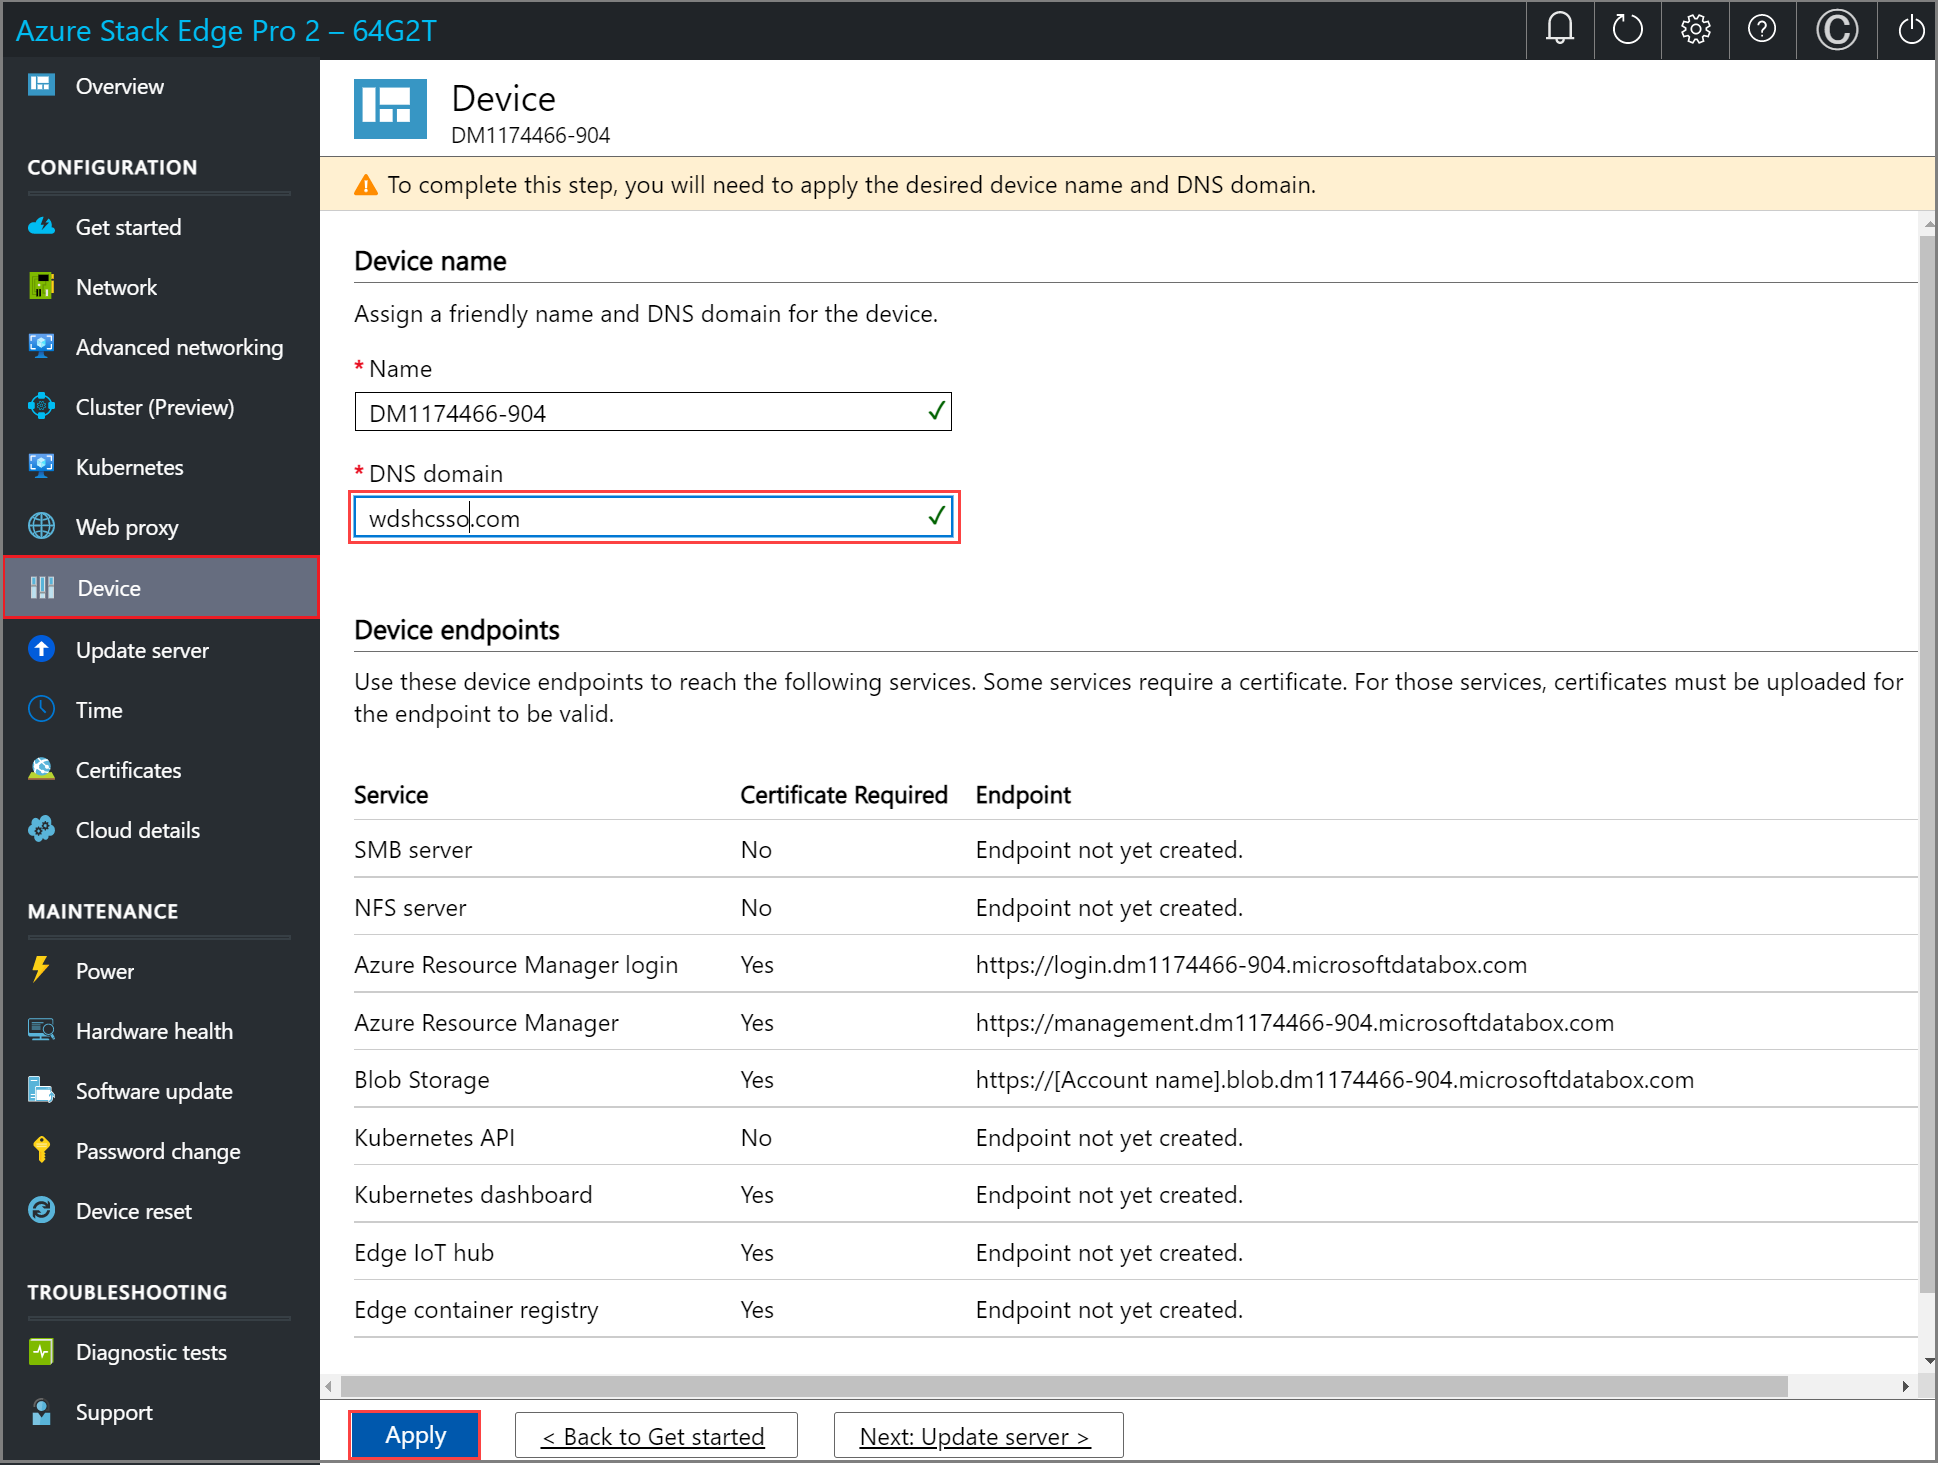Click the Overview navigation icon

(42, 85)
